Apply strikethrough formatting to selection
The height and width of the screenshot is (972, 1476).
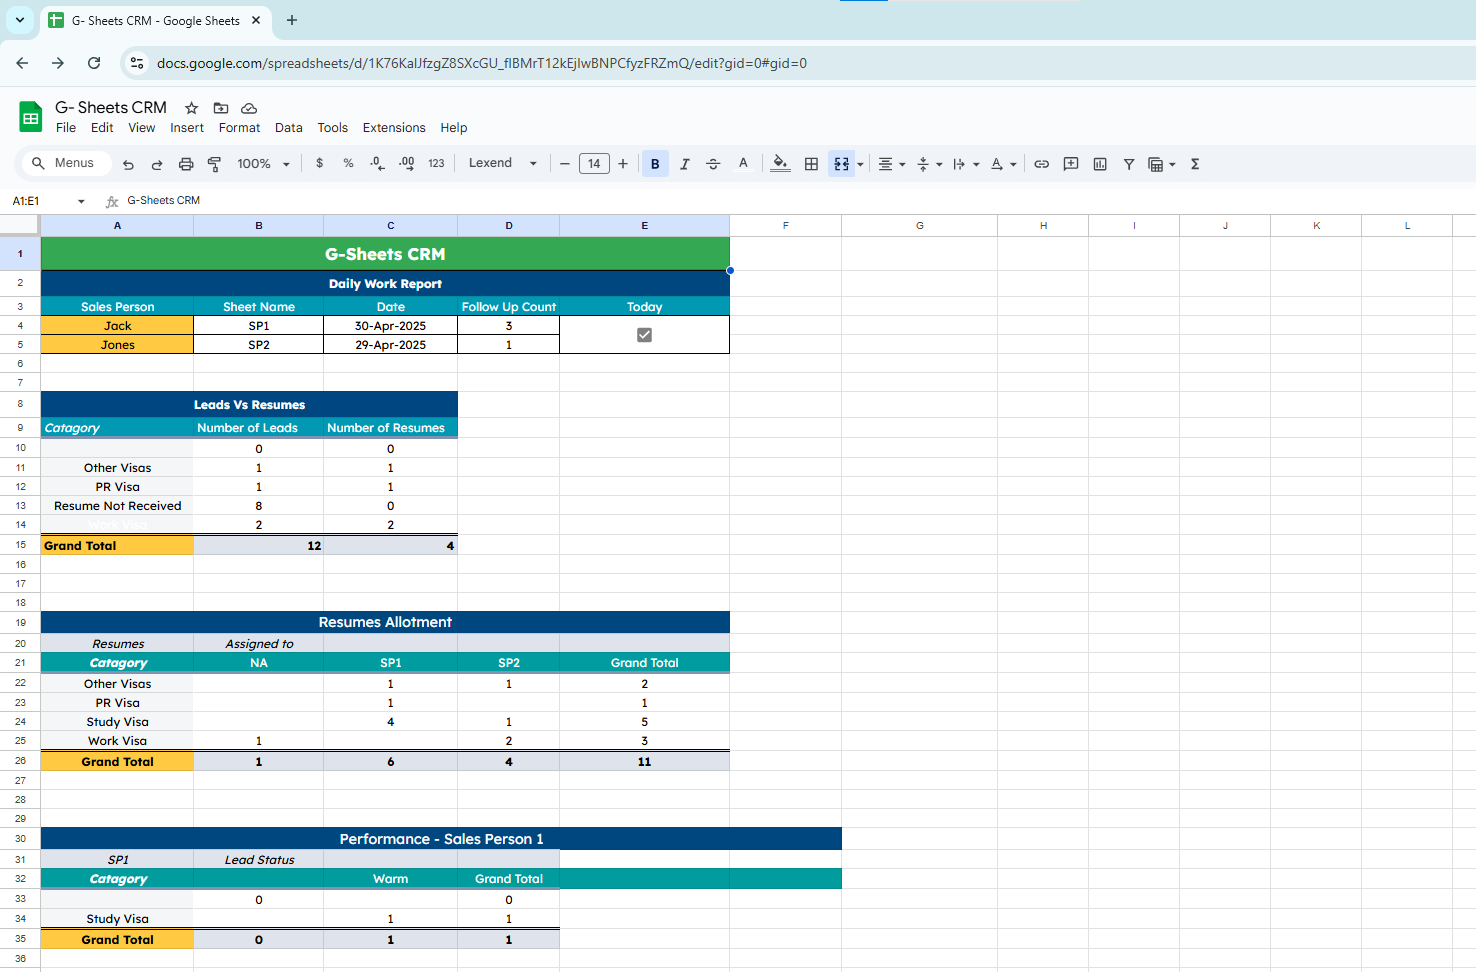[713, 164]
